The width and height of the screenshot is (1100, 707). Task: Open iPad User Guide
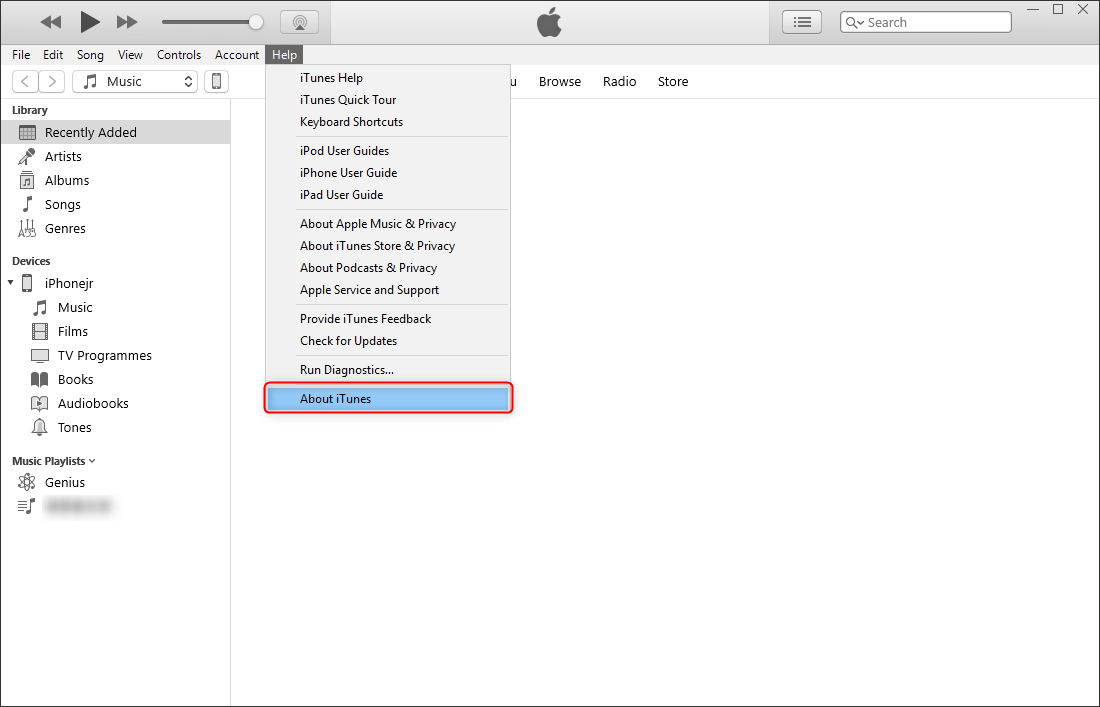[x=387, y=194]
